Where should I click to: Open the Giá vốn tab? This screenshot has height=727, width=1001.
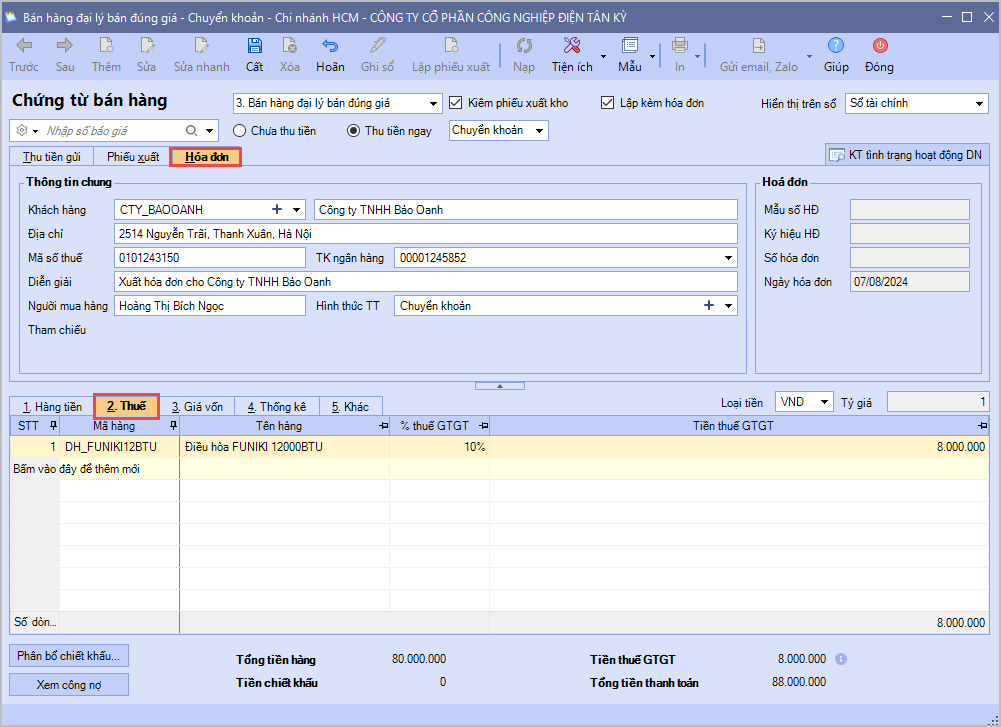point(197,407)
